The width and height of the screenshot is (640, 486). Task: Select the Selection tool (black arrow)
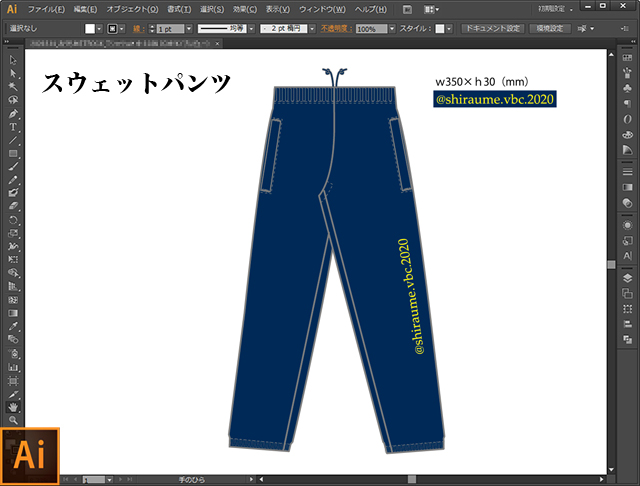(x=13, y=60)
